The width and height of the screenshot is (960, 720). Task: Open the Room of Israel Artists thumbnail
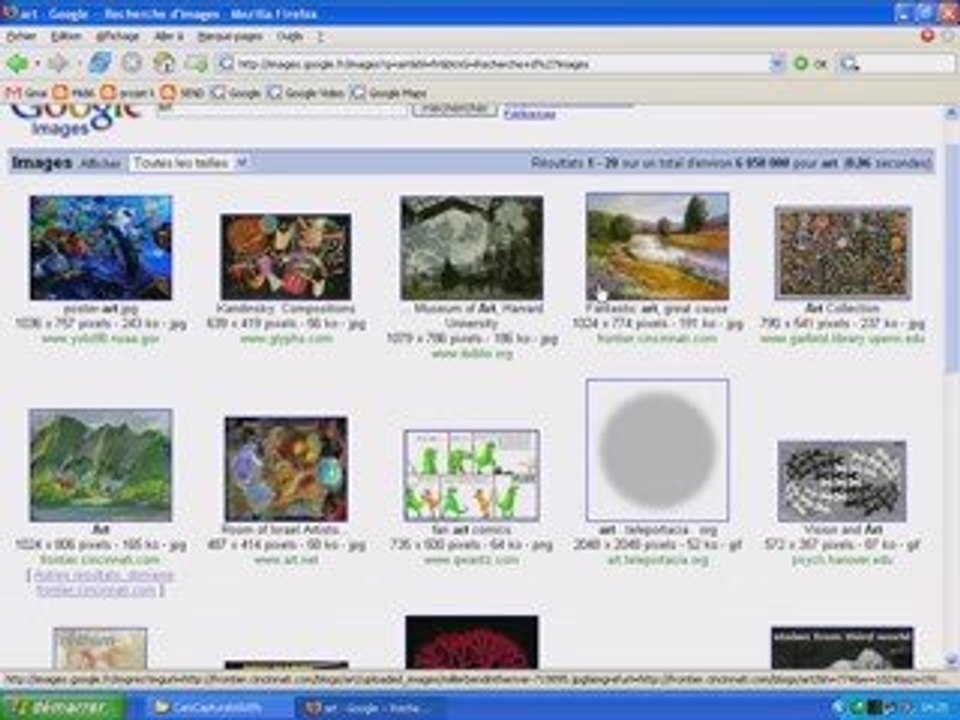pyautogui.click(x=286, y=469)
